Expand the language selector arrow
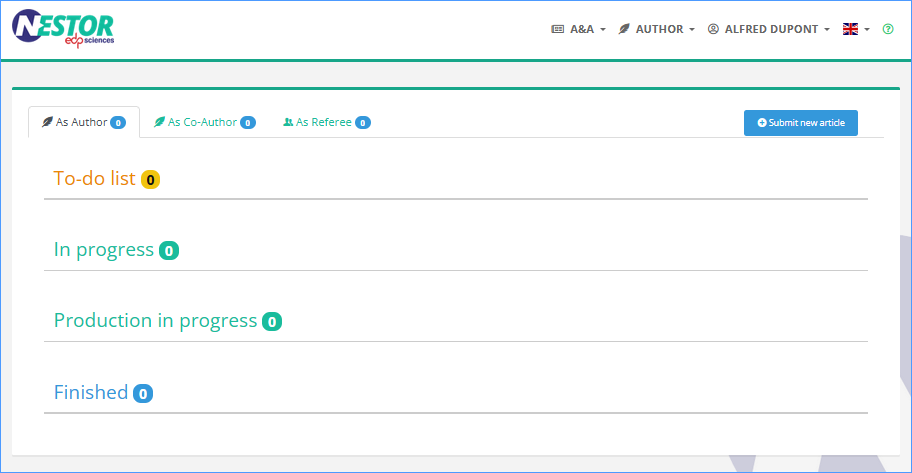Image resolution: width=912 pixels, height=473 pixels. pyautogui.click(x=867, y=30)
